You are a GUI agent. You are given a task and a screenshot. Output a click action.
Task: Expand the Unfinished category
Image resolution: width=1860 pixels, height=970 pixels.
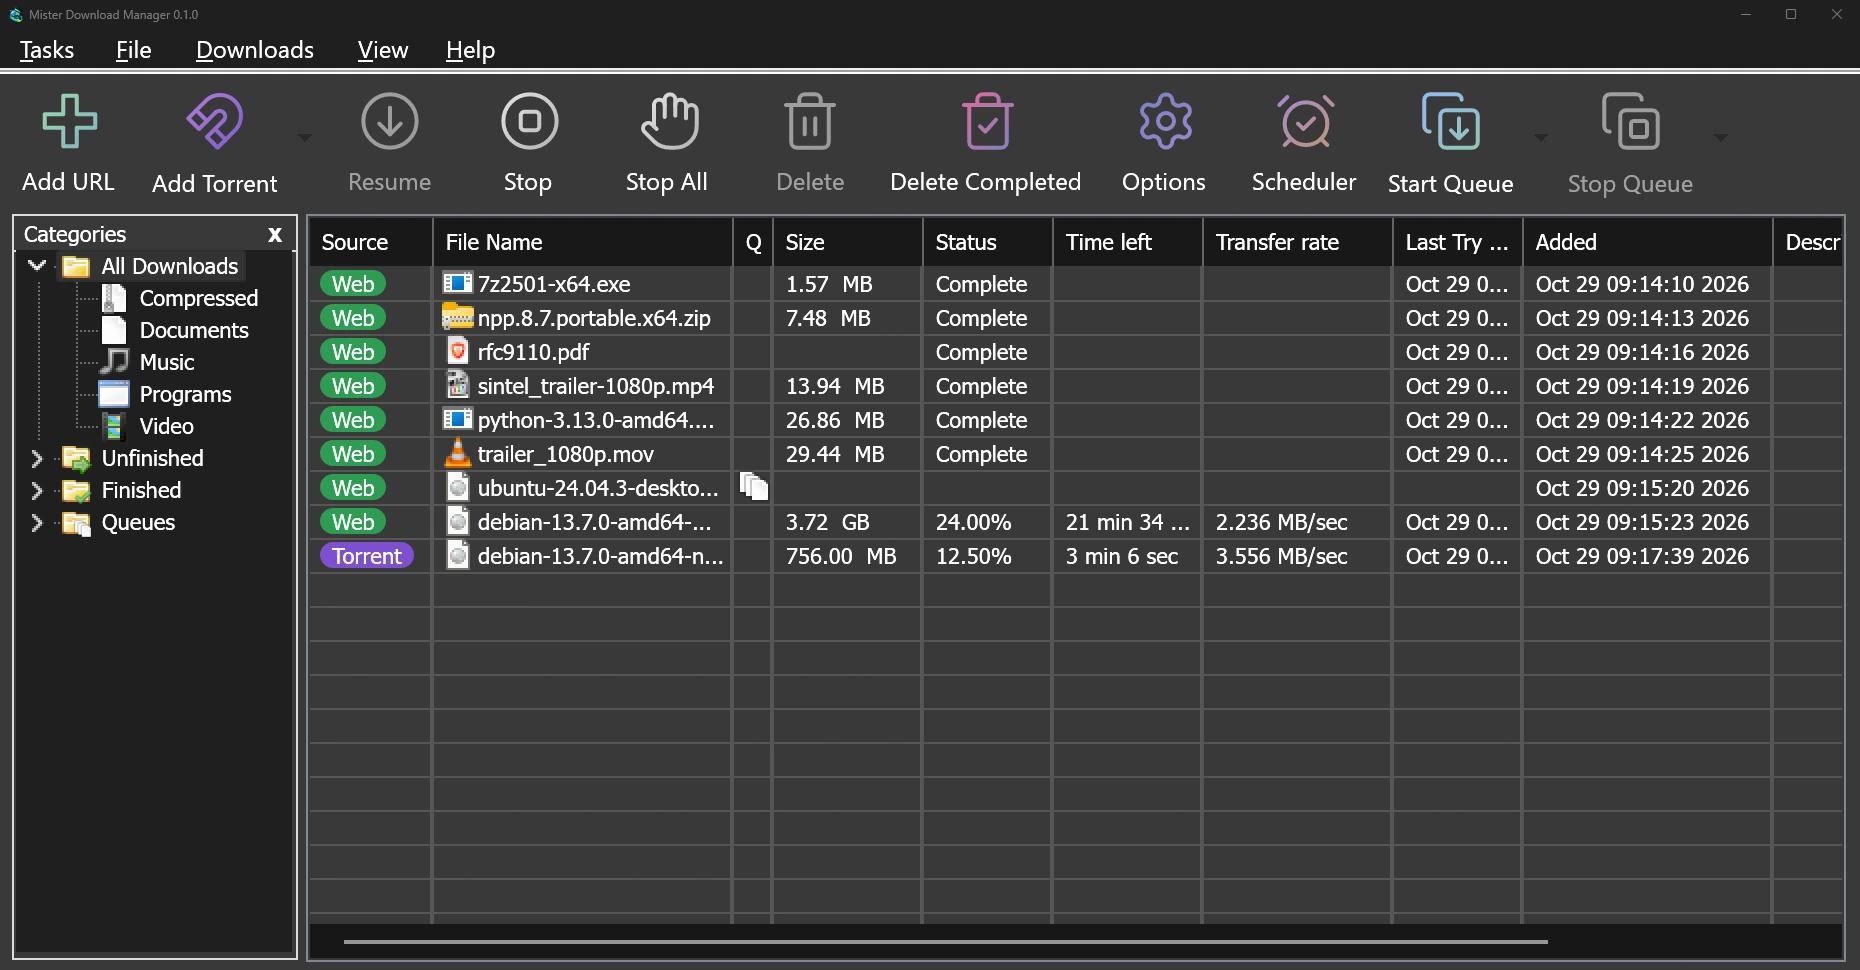click(37, 458)
